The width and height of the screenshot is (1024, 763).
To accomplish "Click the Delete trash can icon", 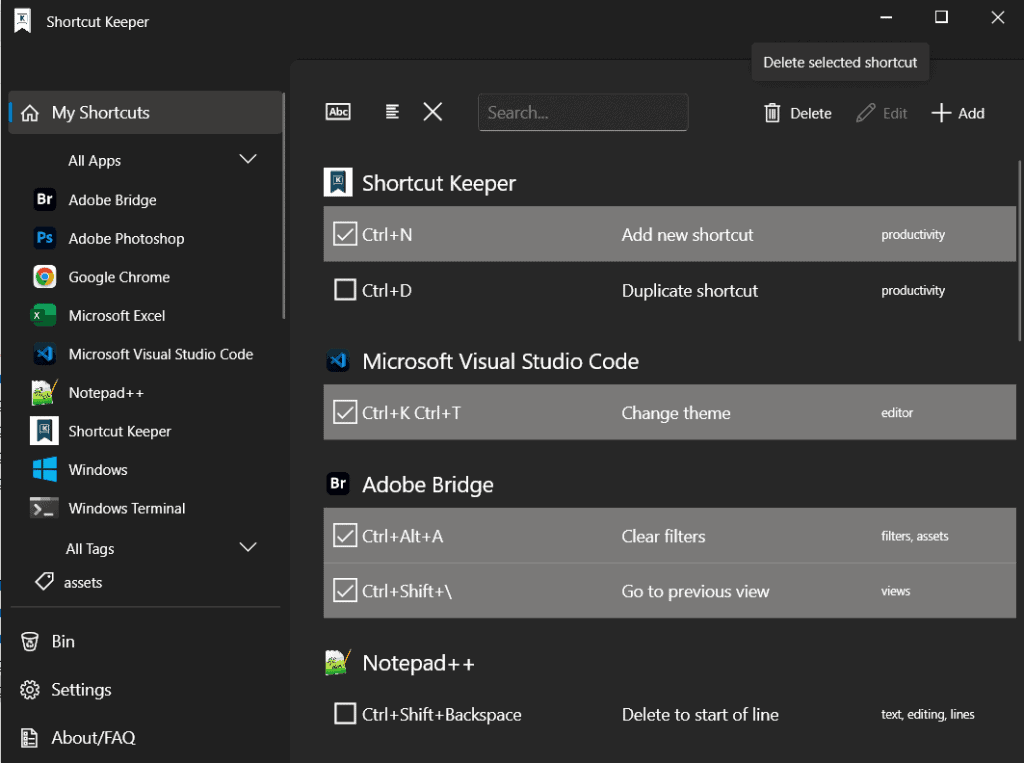I will pos(772,113).
